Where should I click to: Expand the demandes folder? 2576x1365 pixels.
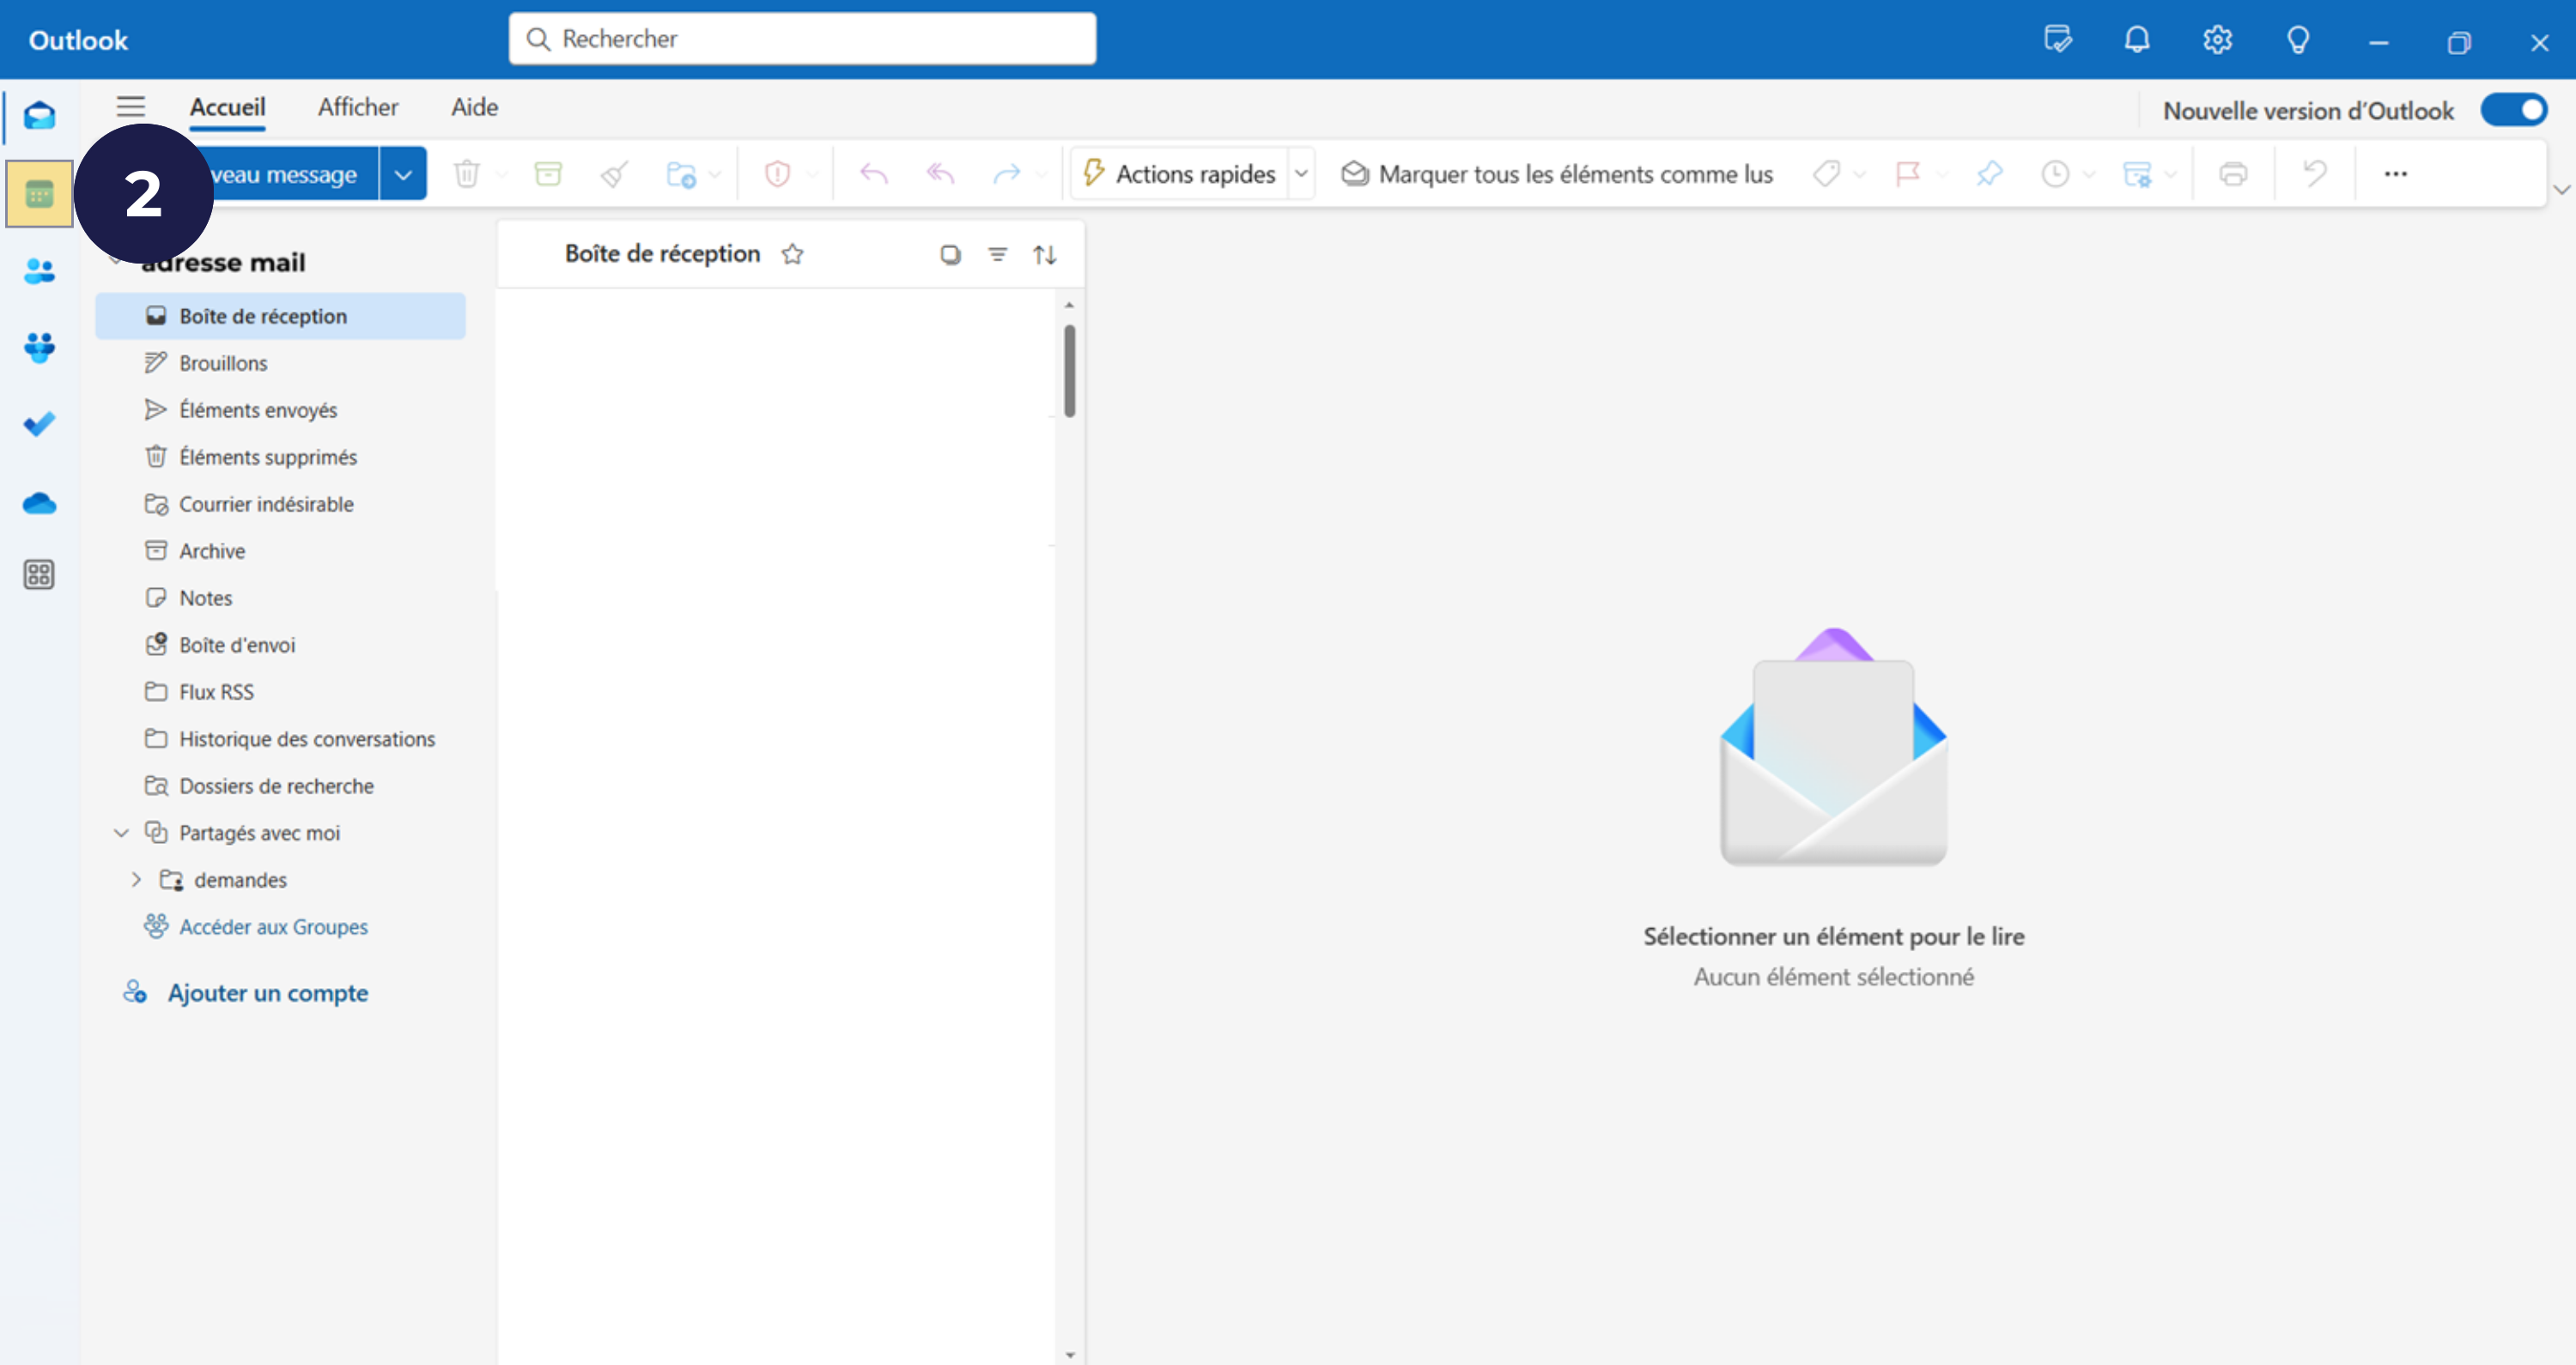[x=136, y=880]
